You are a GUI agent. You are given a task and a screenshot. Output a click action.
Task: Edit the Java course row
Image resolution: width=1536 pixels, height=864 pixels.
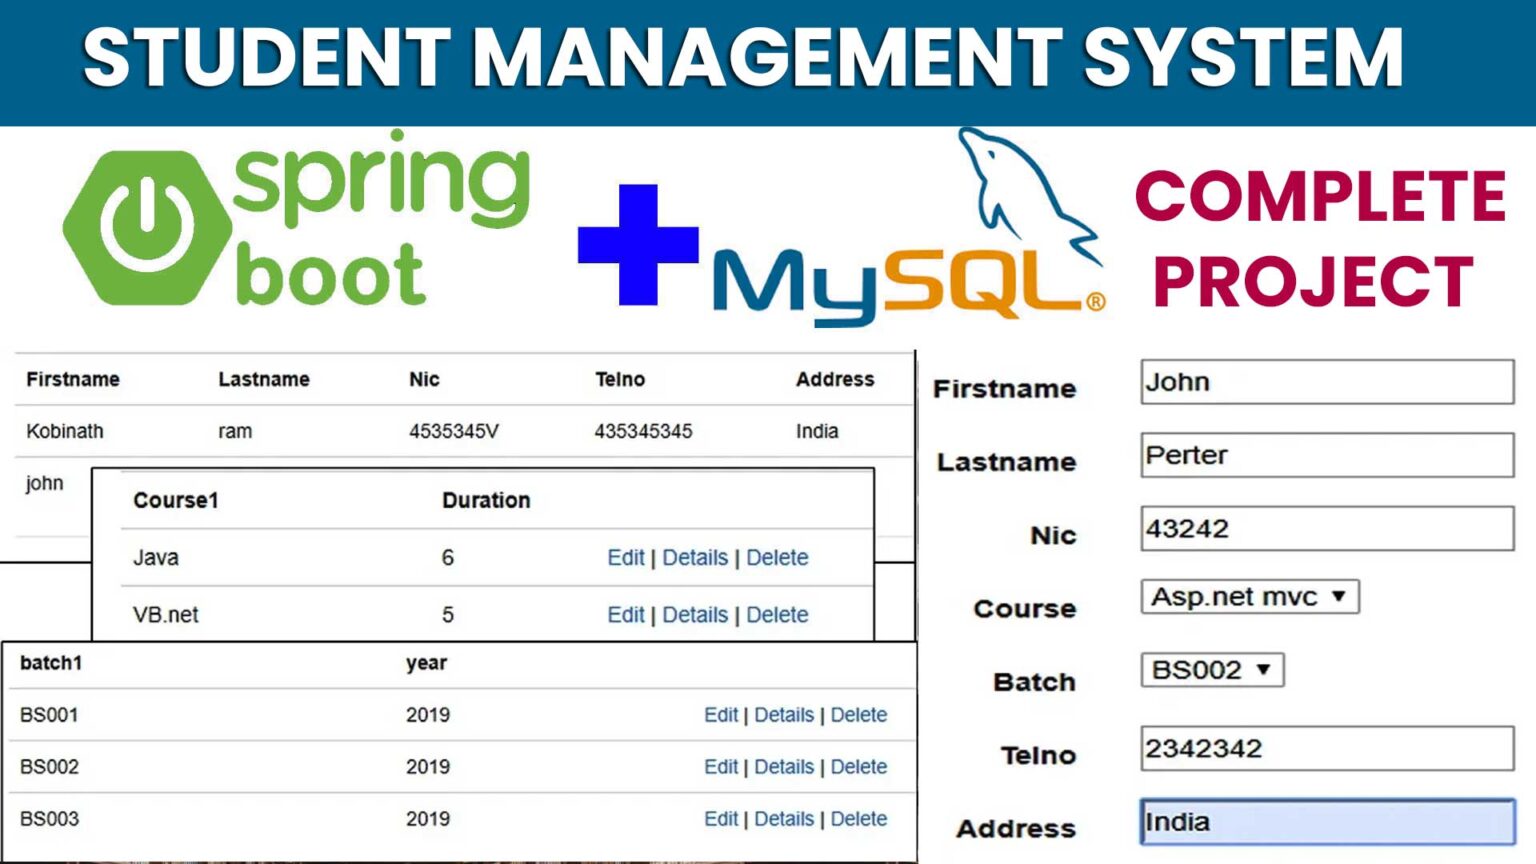coord(626,558)
